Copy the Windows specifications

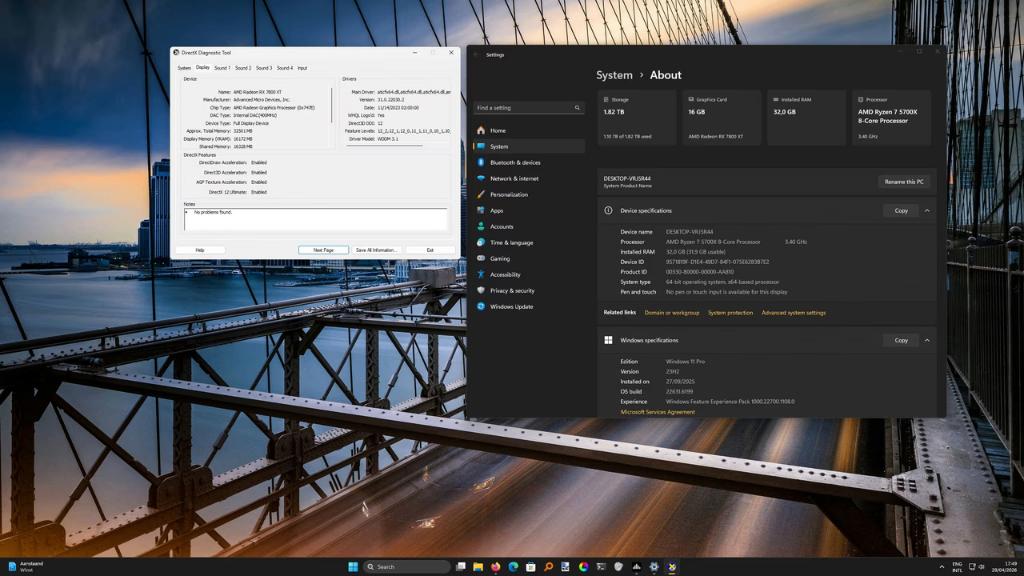tap(901, 340)
